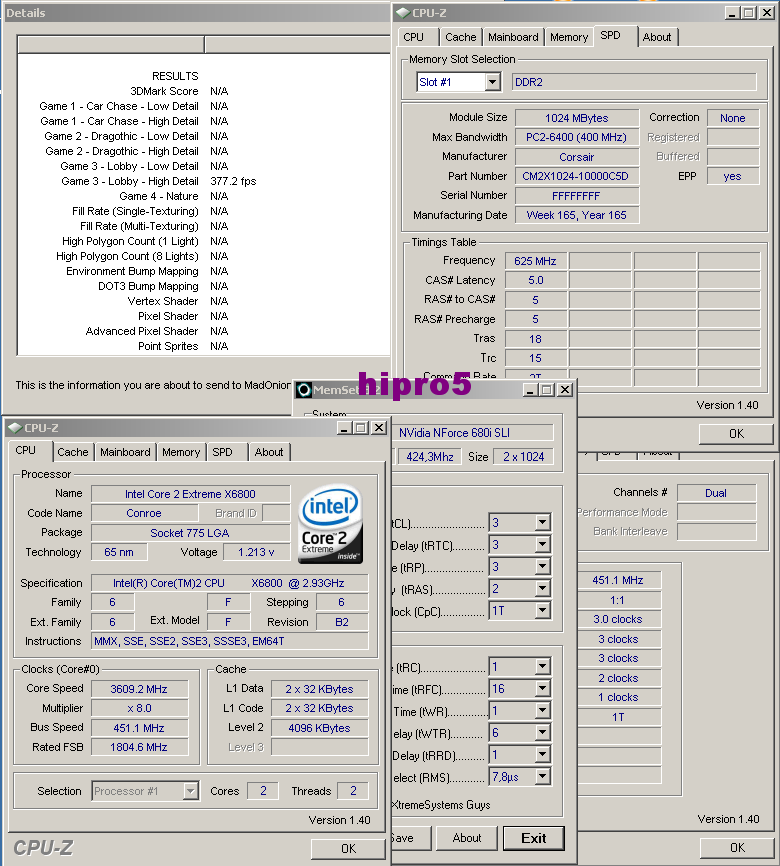The image size is (780, 866).
Task: Switch to Memory tab in SPD window
Action: point(569,37)
